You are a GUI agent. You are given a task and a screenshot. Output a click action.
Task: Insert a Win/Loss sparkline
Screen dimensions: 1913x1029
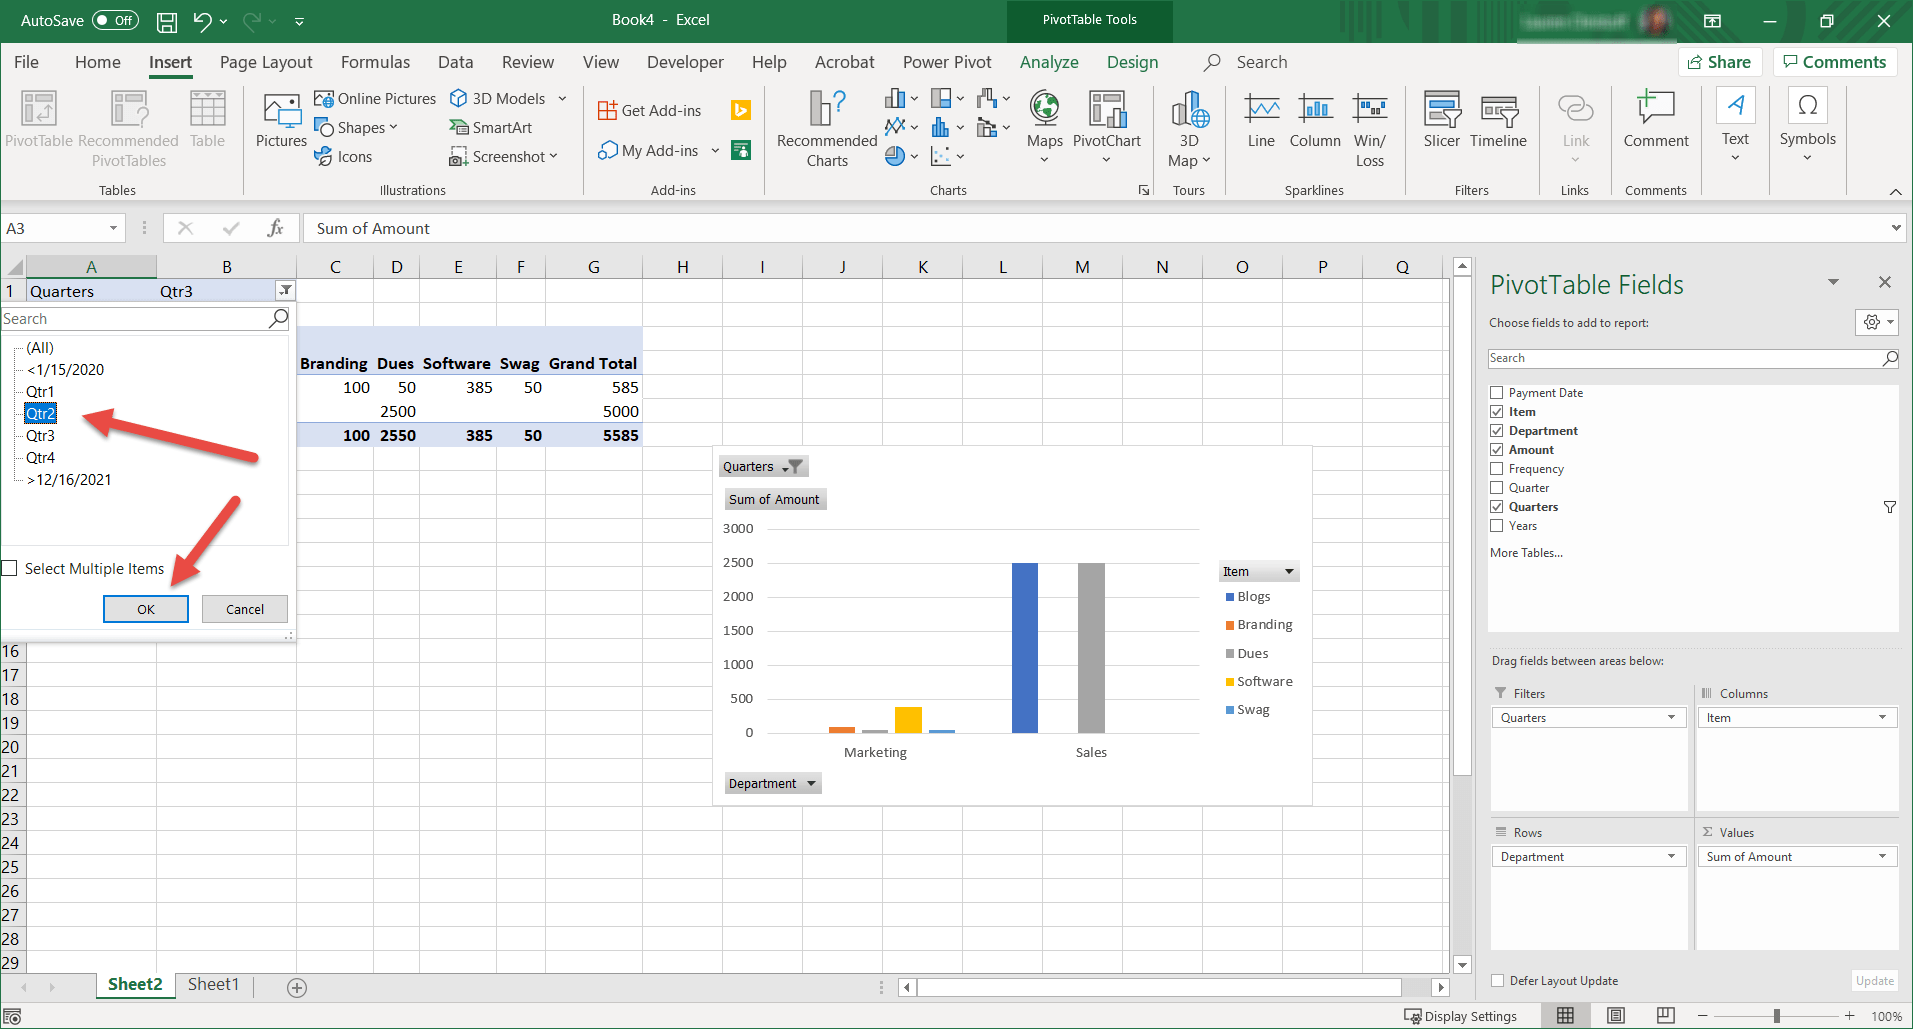pyautogui.click(x=1370, y=129)
